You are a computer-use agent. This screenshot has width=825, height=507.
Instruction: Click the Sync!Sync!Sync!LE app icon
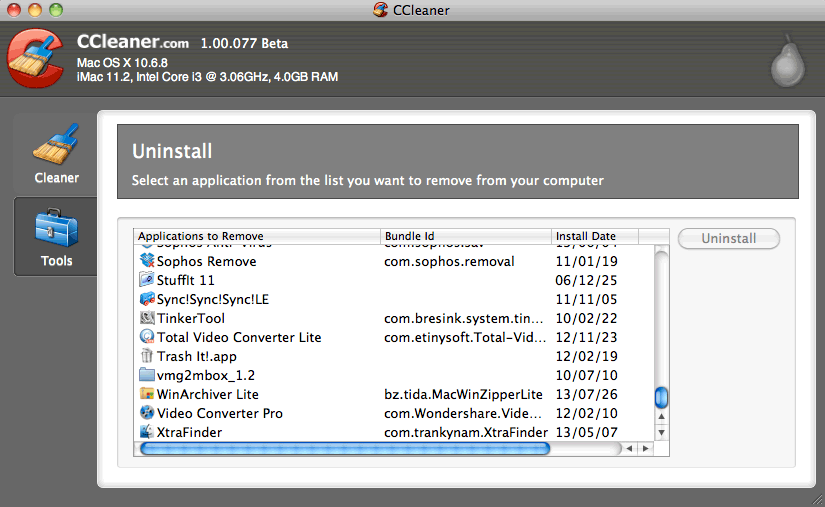[147, 299]
